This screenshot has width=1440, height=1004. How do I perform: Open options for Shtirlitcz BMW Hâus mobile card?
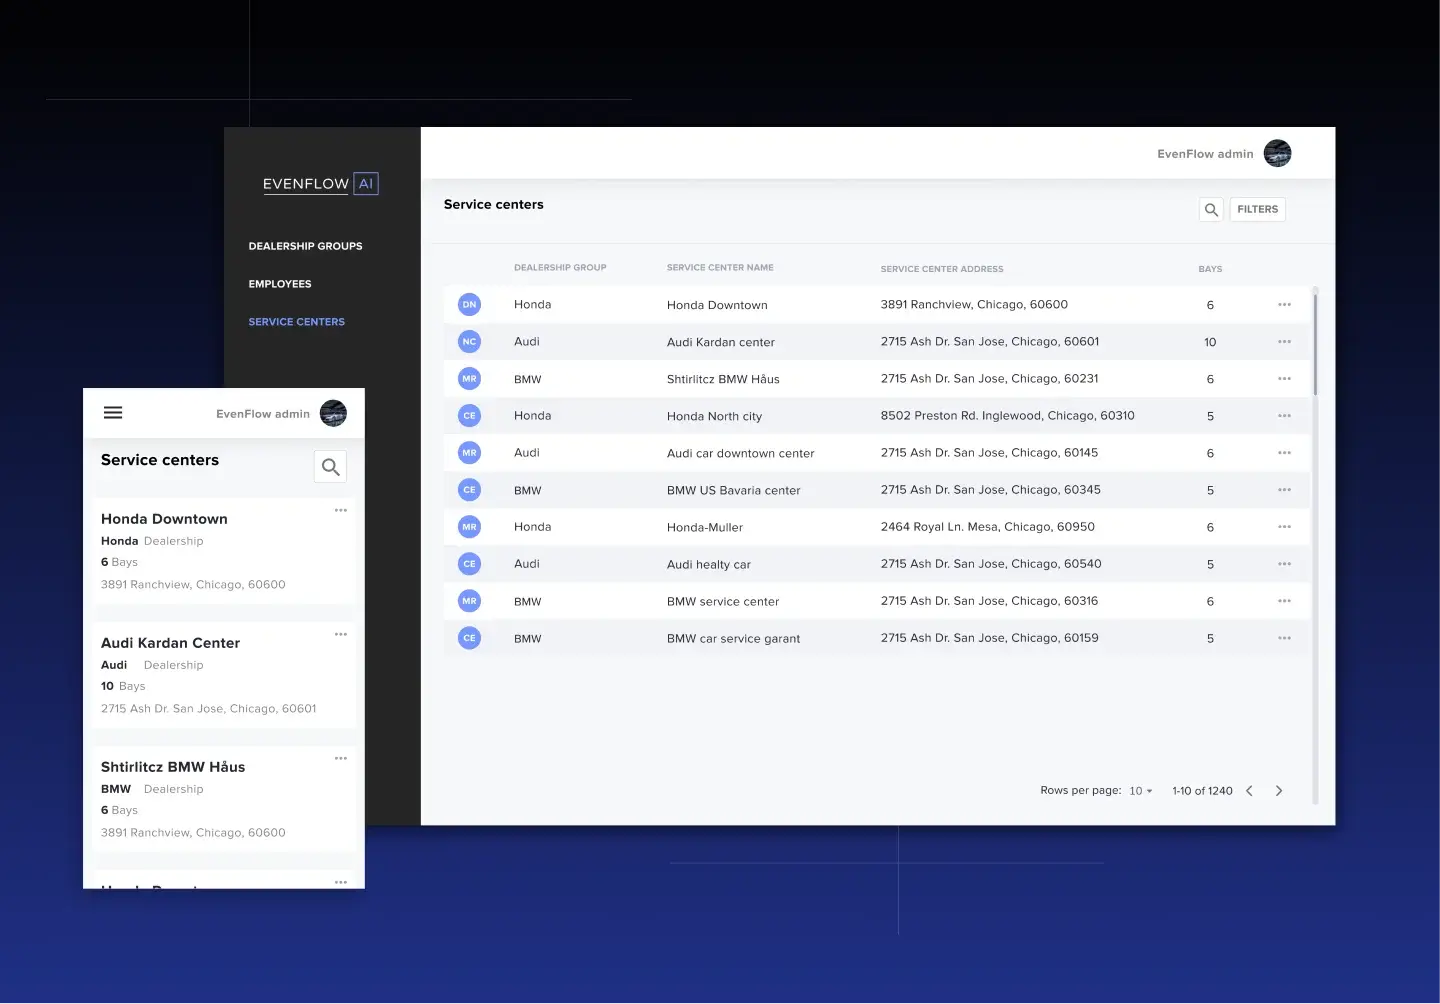click(x=341, y=758)
